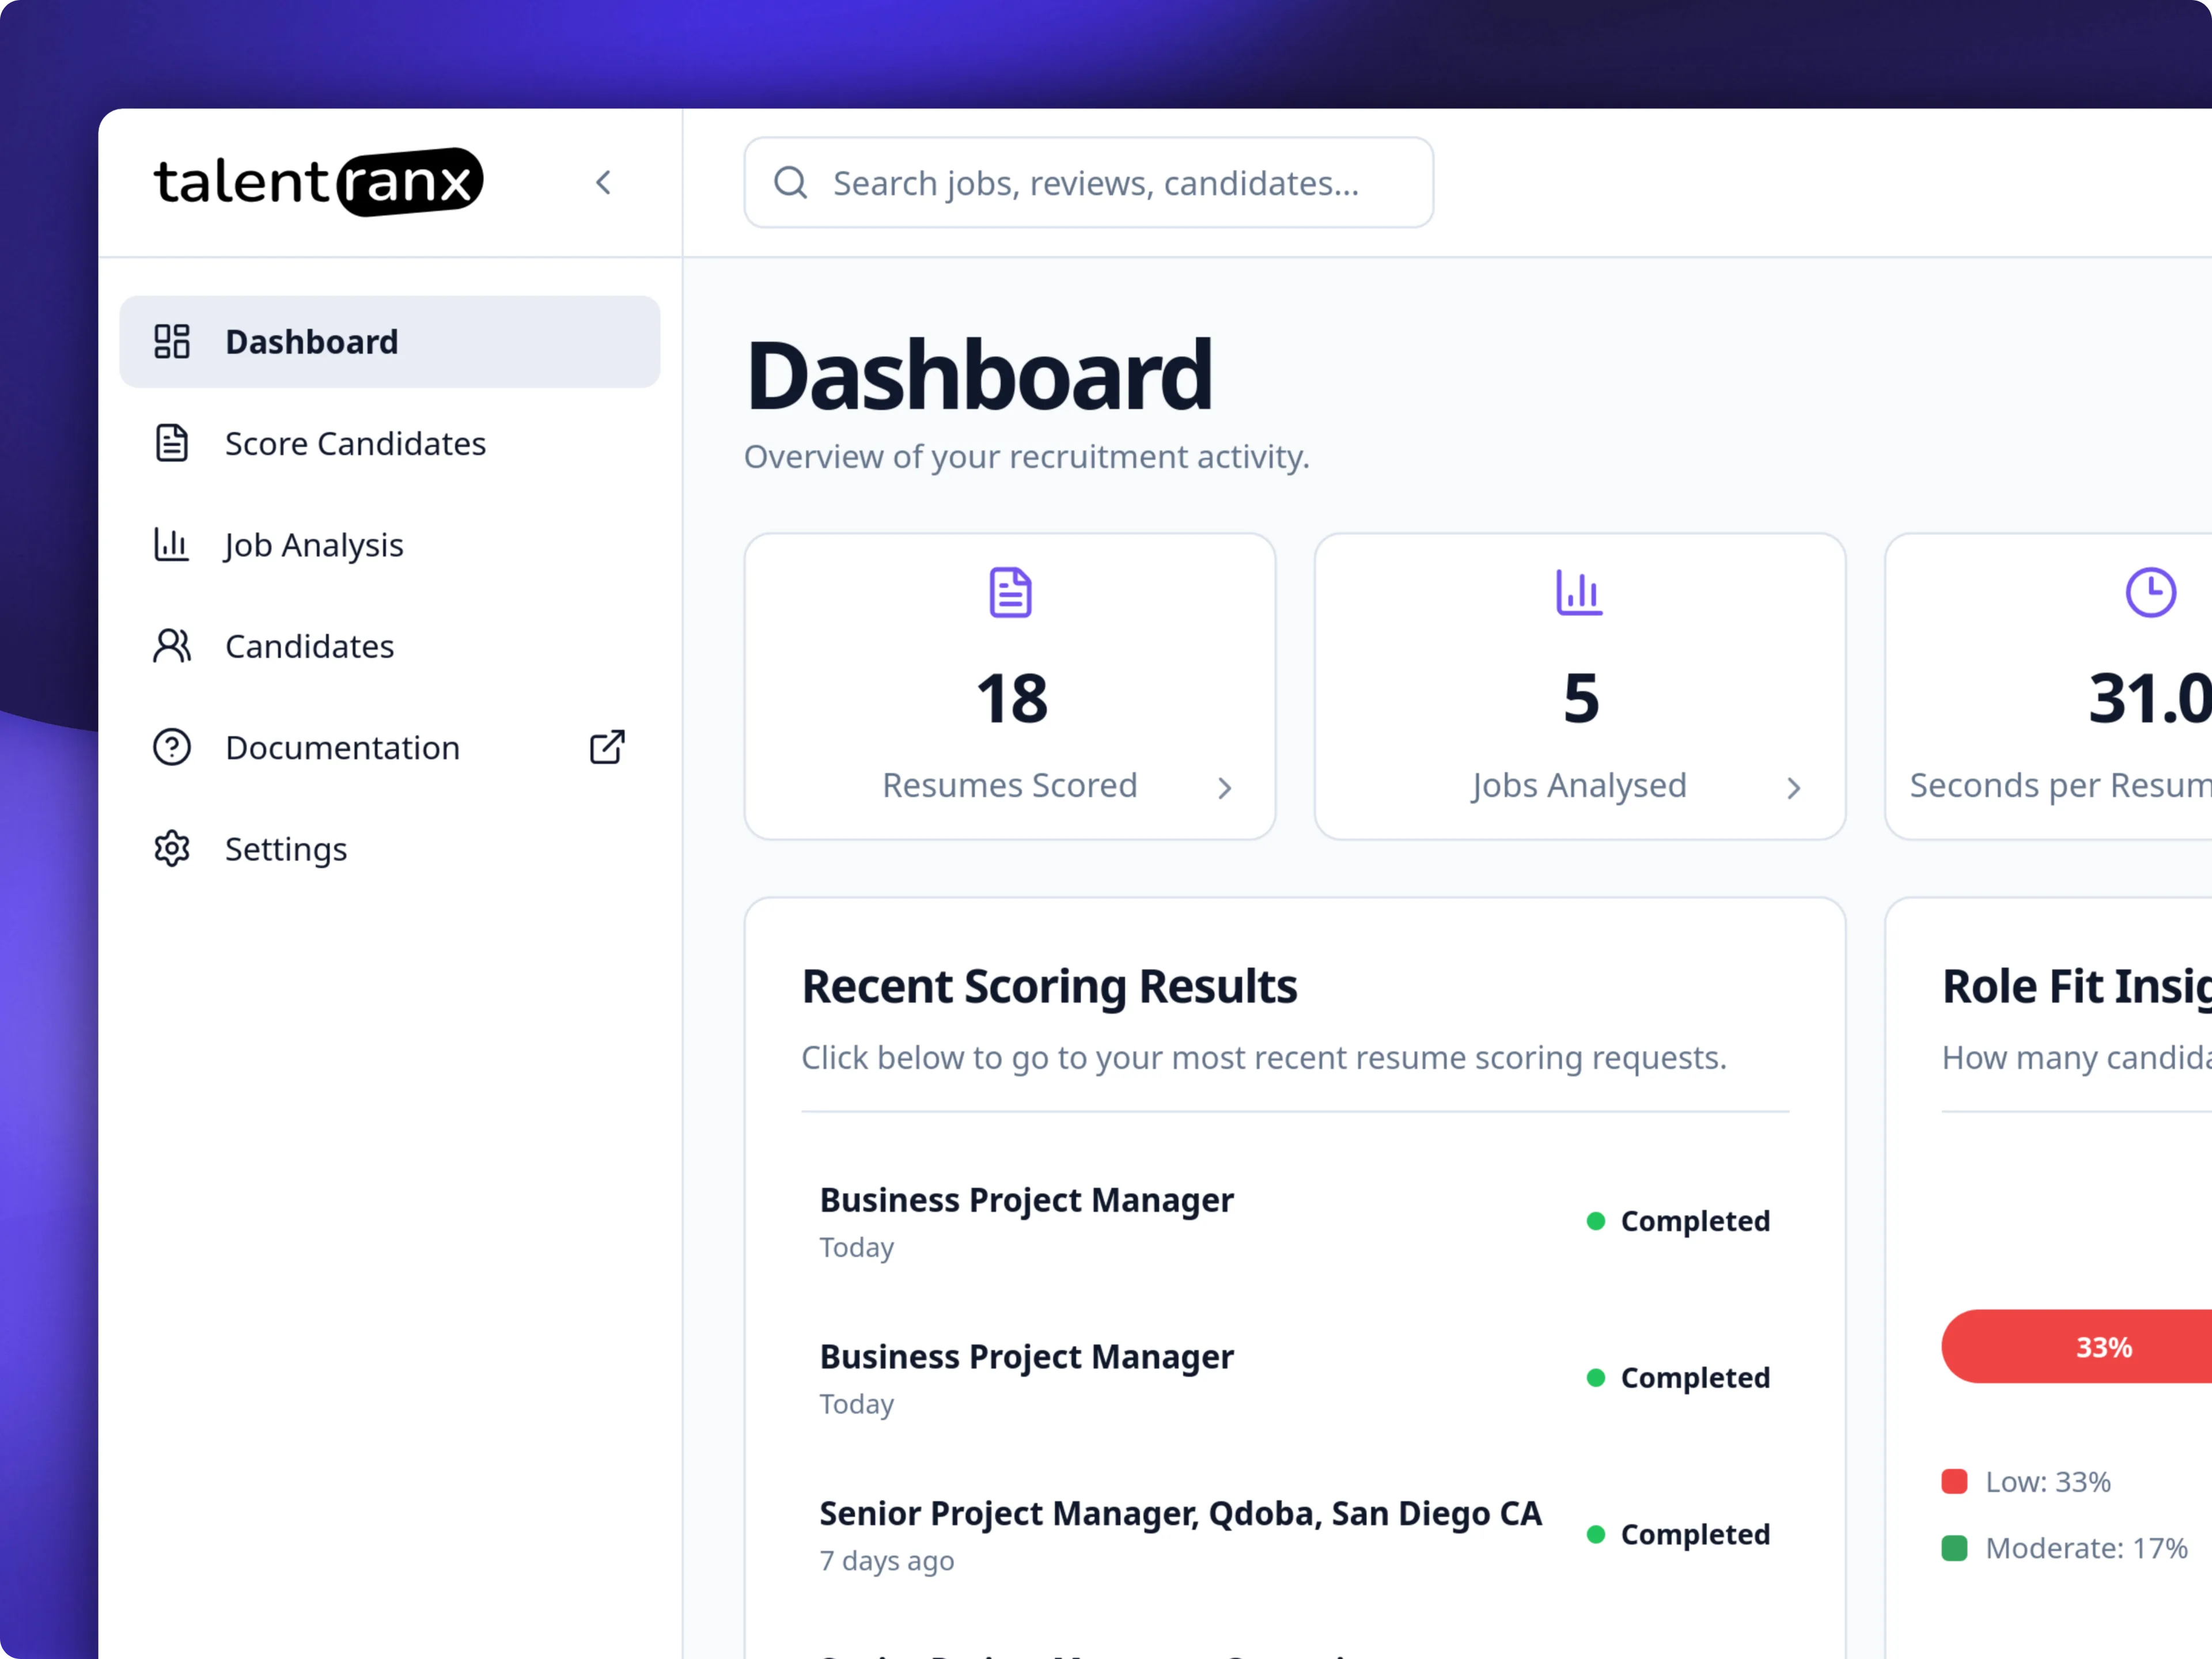This screenshot has width=2212, height=1659.
Task: Collapse the sidebar with the chevron
Action: pyautogui.click(x=603, y=182)
